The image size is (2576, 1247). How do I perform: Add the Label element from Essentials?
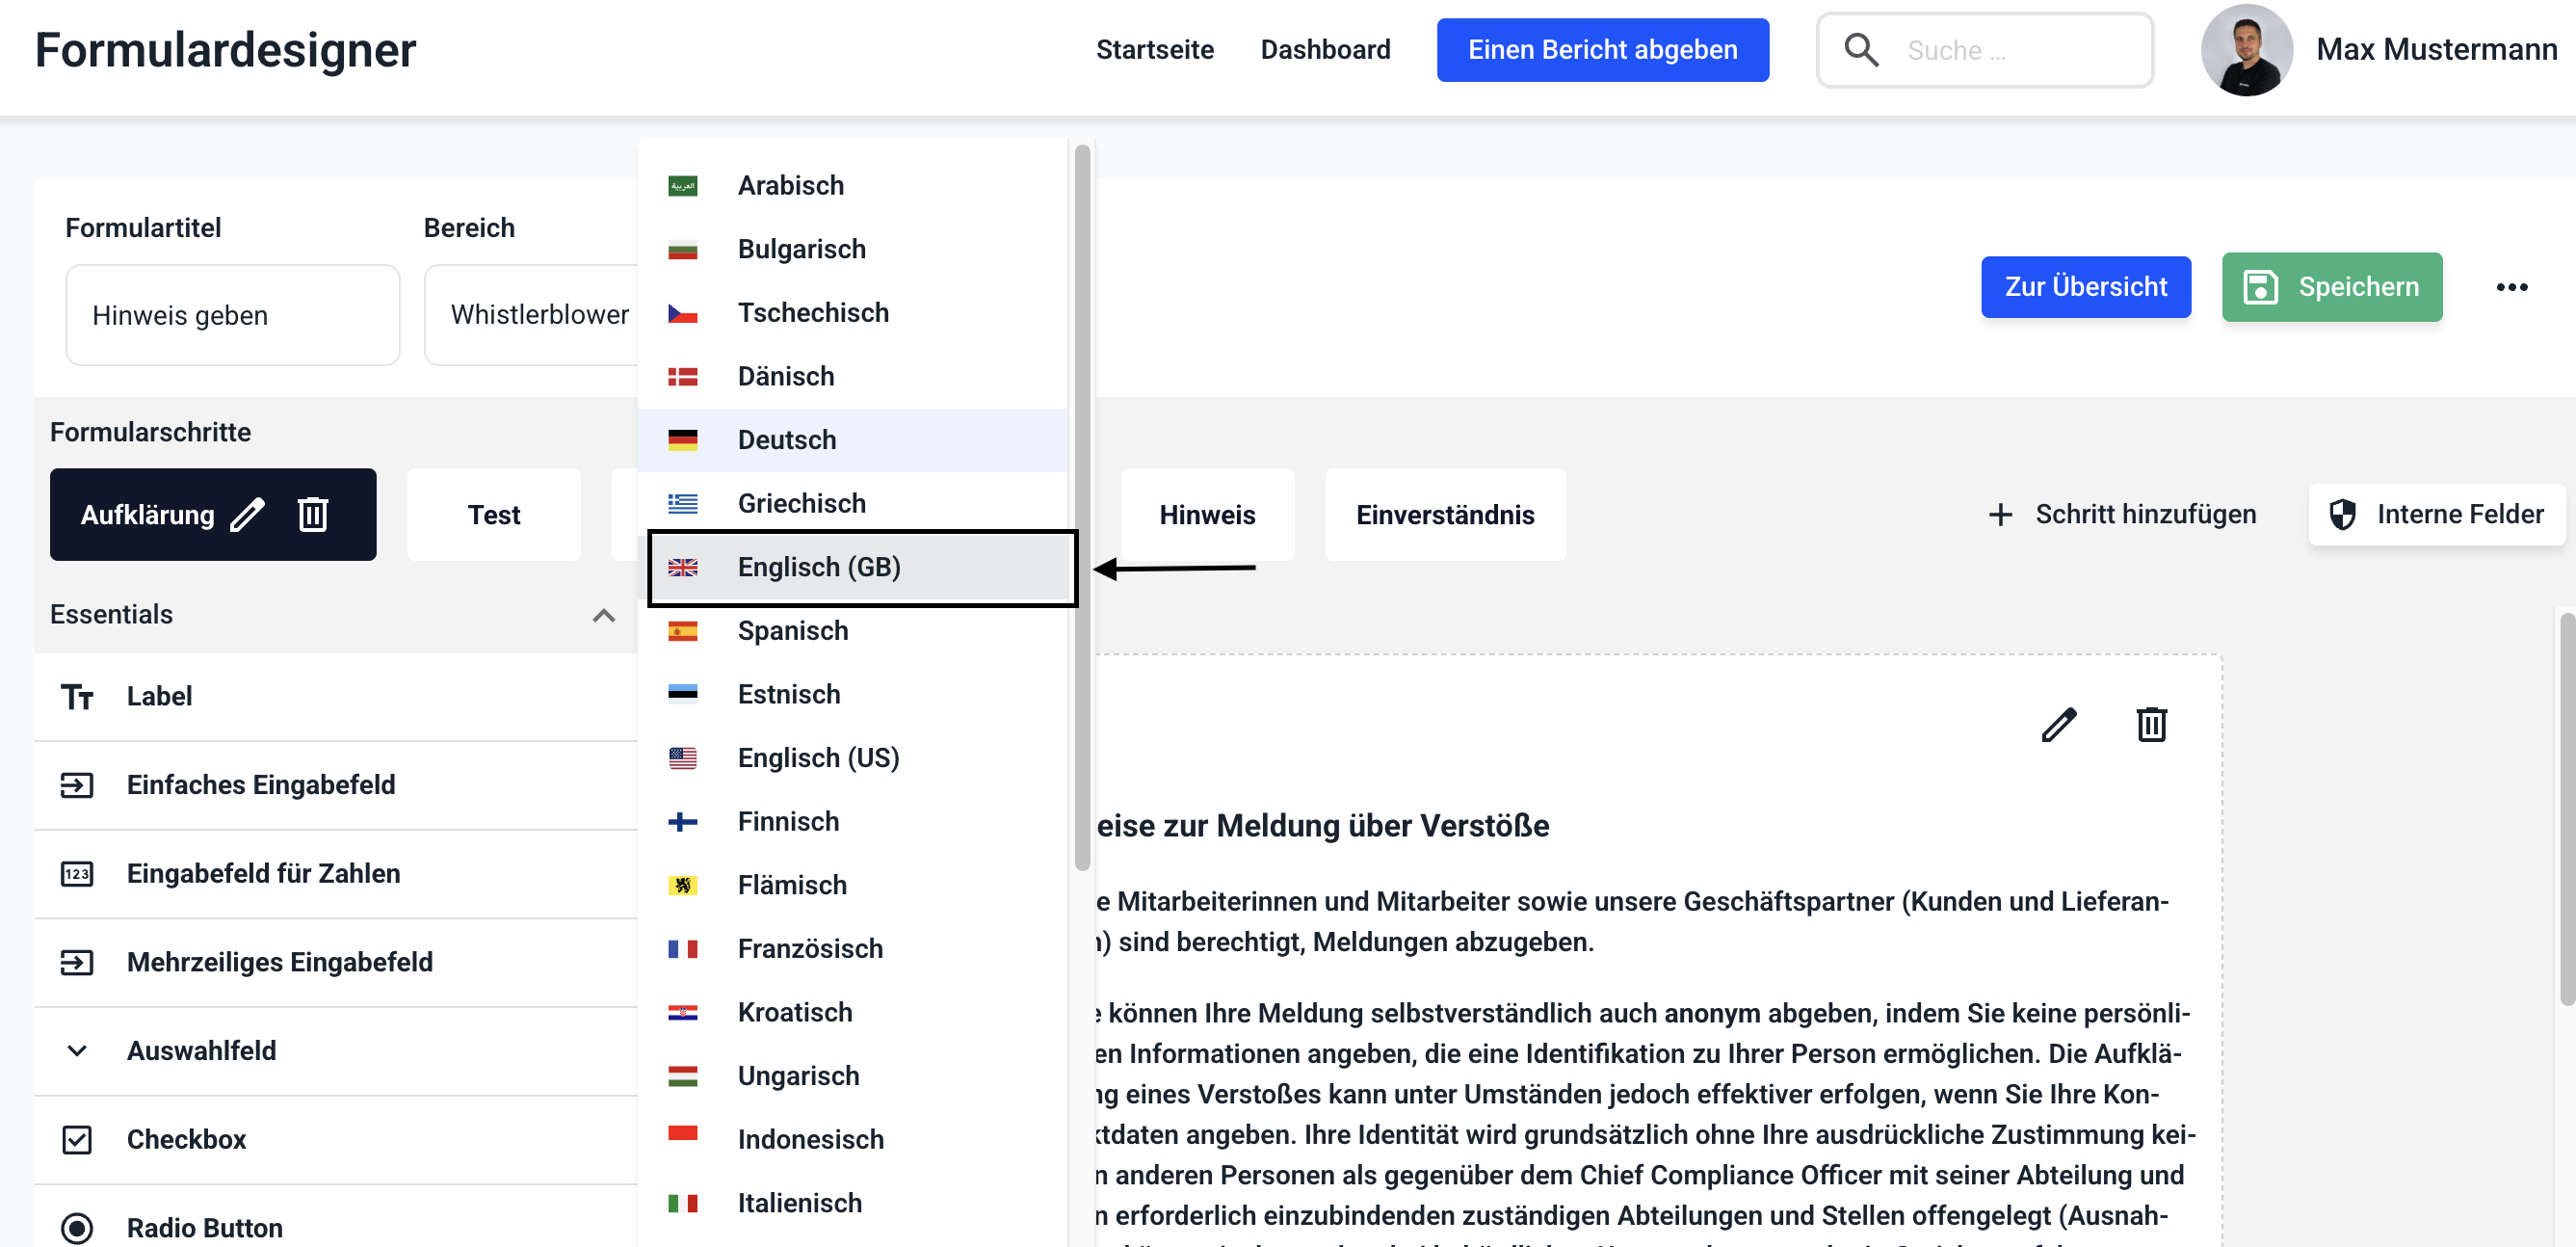tap(159, 696)
